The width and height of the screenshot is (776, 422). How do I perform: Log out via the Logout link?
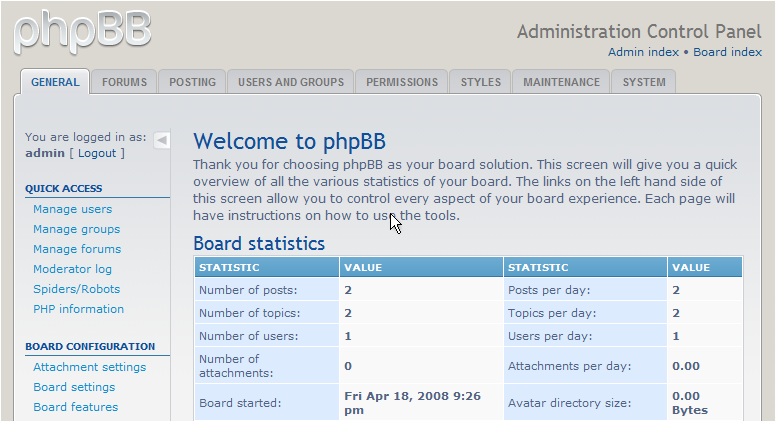(97, 153)
